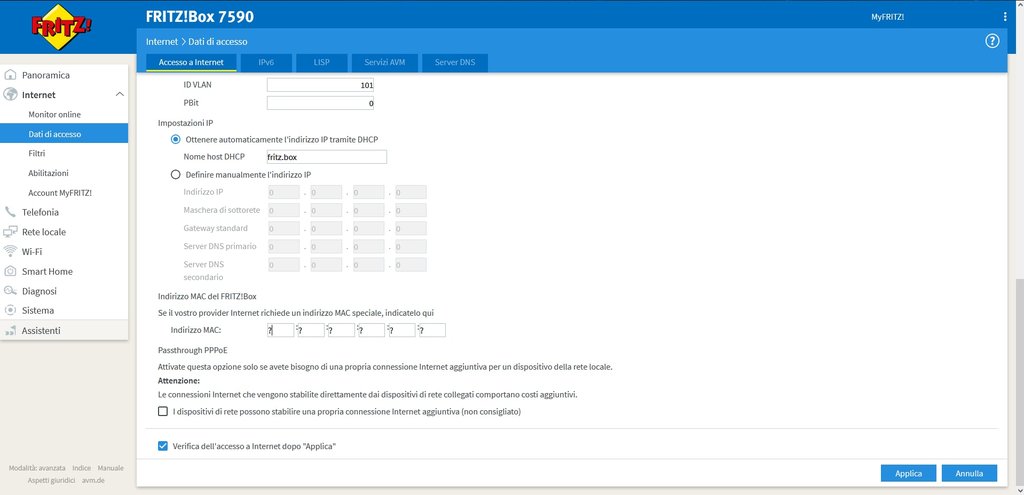Click the Panoramica house icon
The image size is (1024, 495).
click(x=10, y=75)
